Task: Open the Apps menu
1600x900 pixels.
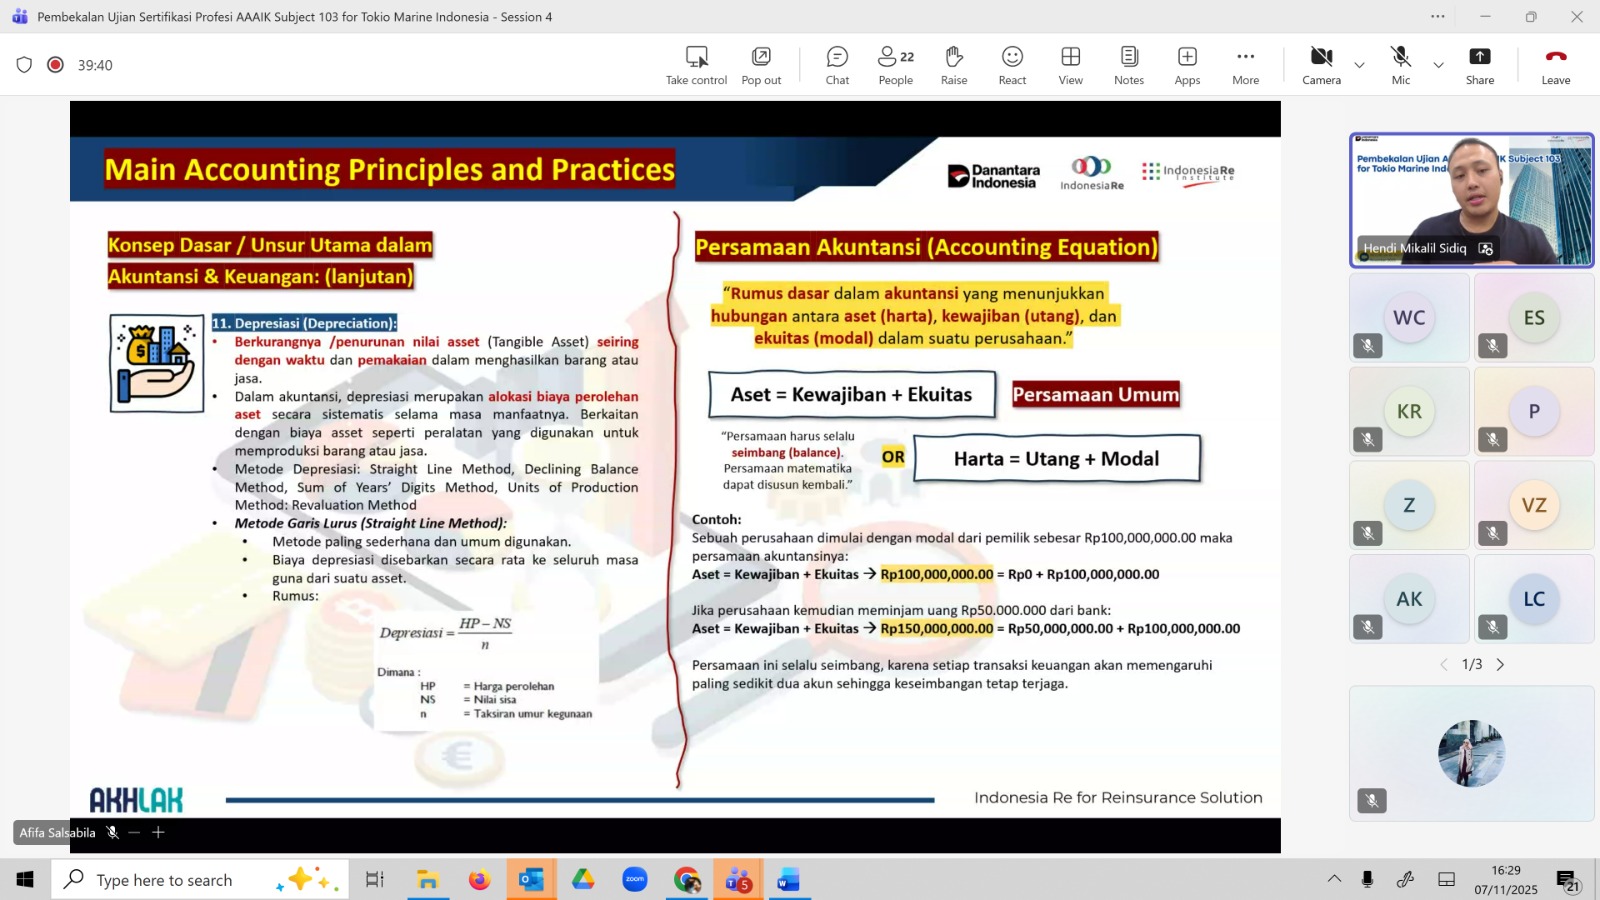Action: (1187, 65)
